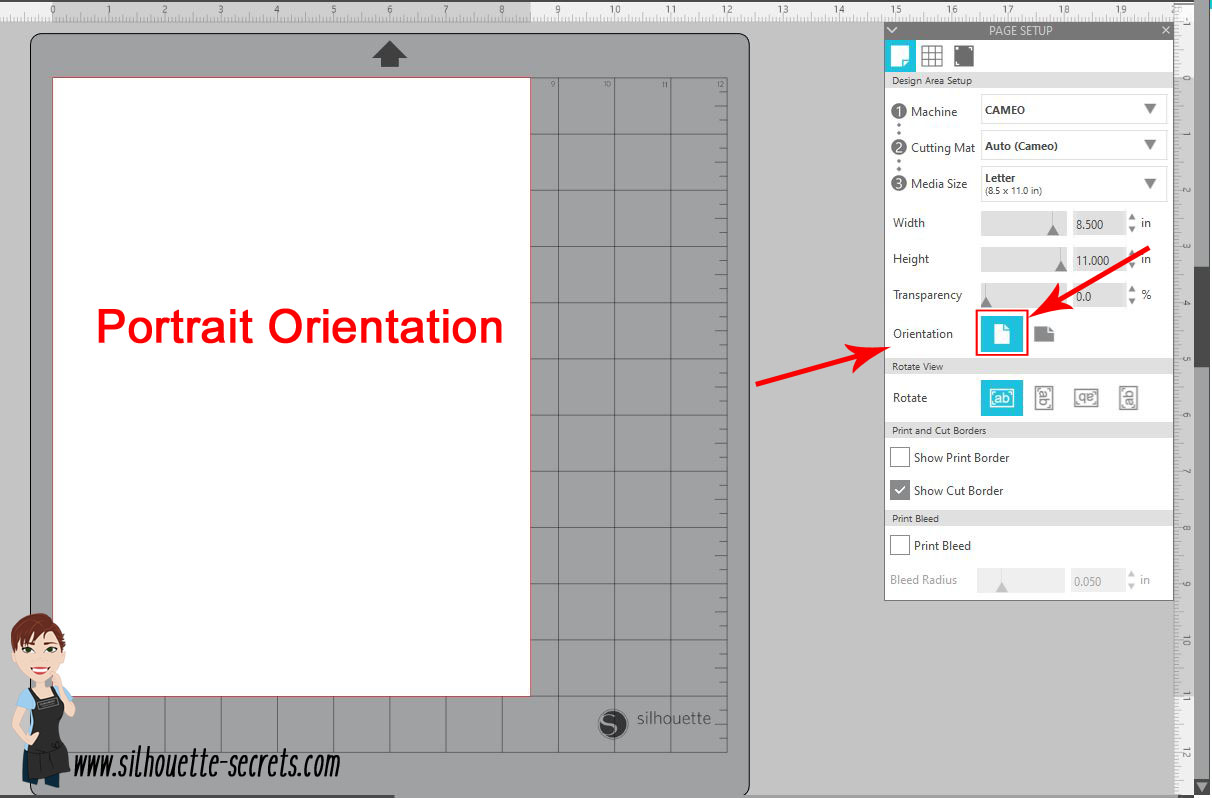Open Registration Marks settings icon
Screen dimensions: 1212x798
pyautogui.click(x=963, y=56)
